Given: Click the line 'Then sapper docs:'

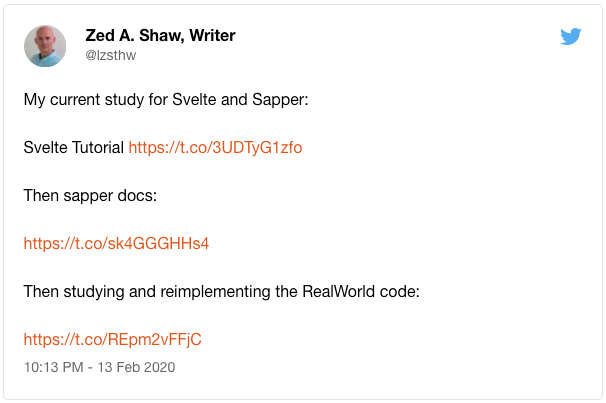Looking at the screenshot, I should click(x=90, y=196).
